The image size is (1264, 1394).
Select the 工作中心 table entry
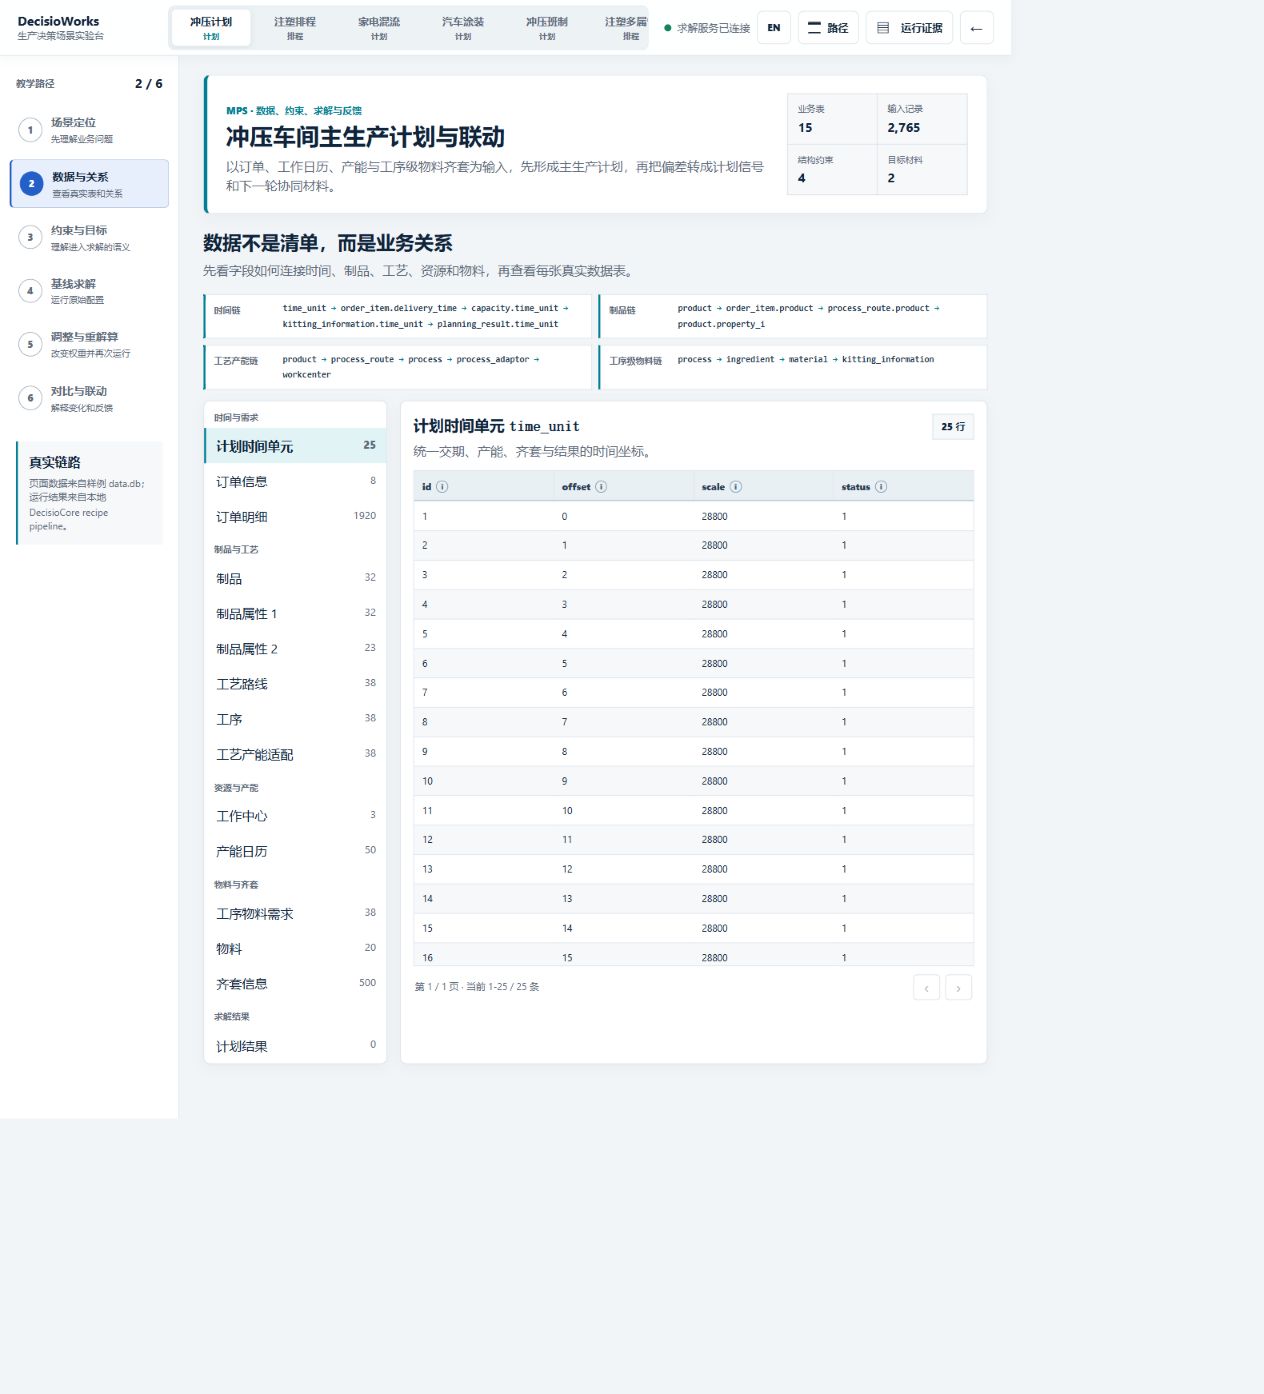pos(295,816)
